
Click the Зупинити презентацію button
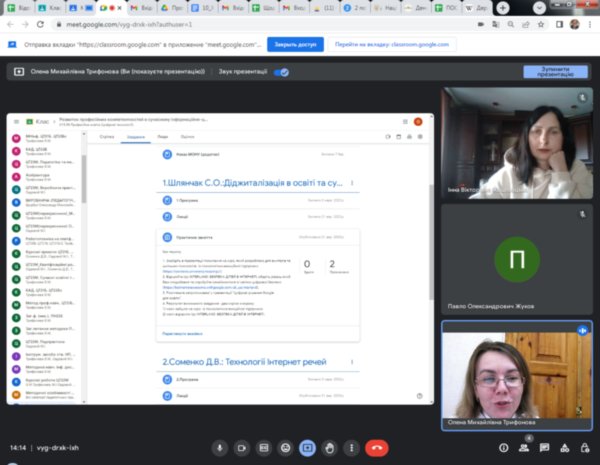pos(555,71)
